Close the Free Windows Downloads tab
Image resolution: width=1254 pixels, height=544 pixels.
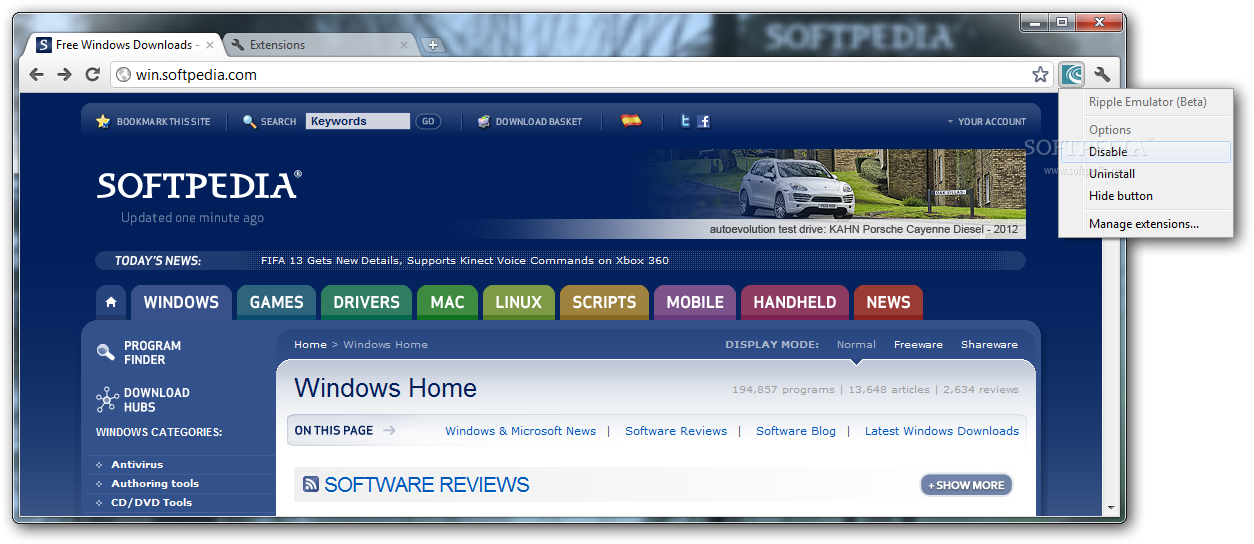point(212,45)
